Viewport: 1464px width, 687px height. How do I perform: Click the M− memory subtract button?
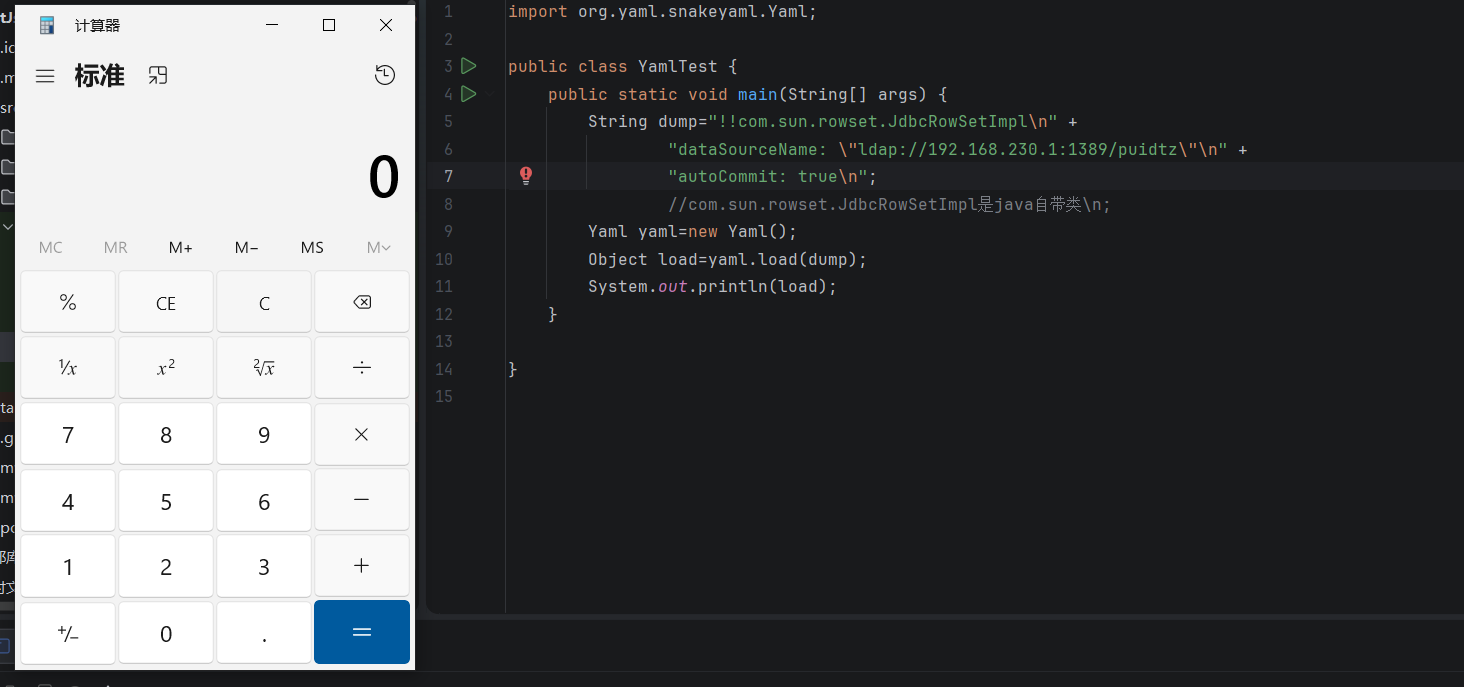coord(247,247)
